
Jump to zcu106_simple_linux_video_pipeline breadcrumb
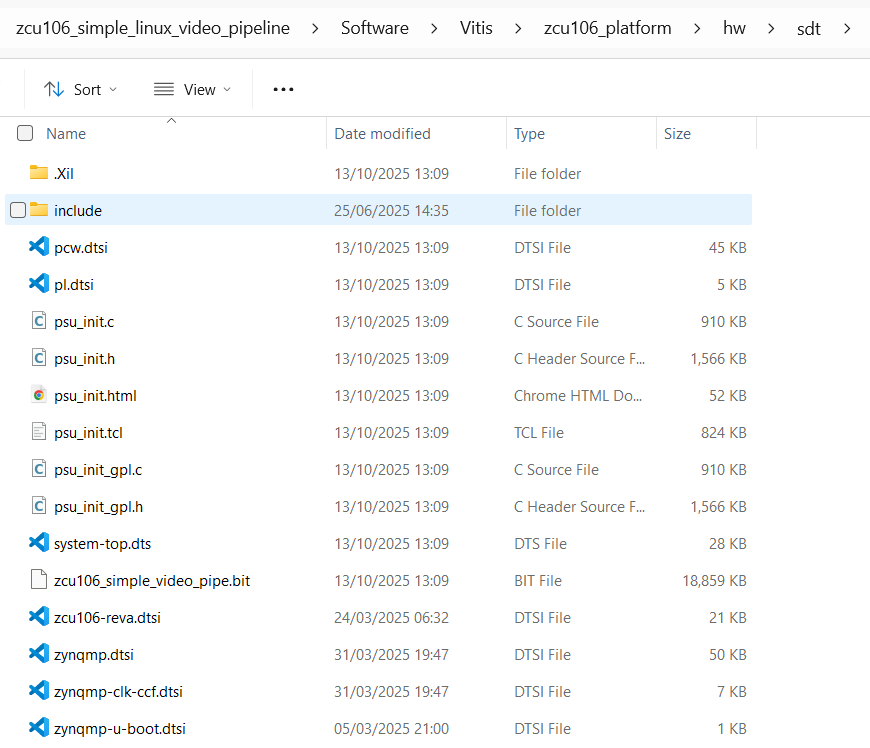point(153,28)
